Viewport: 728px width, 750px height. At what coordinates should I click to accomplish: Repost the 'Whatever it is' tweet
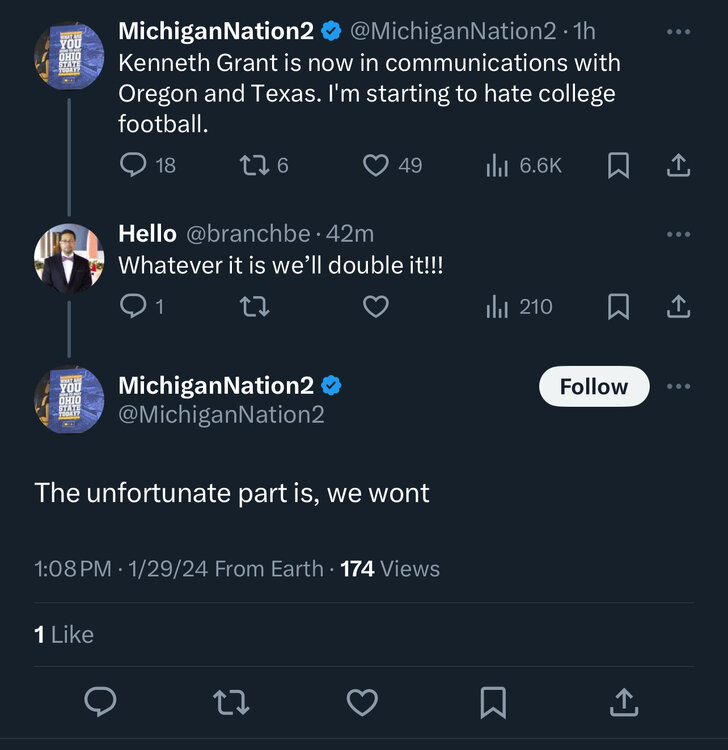tap(254, 307)
